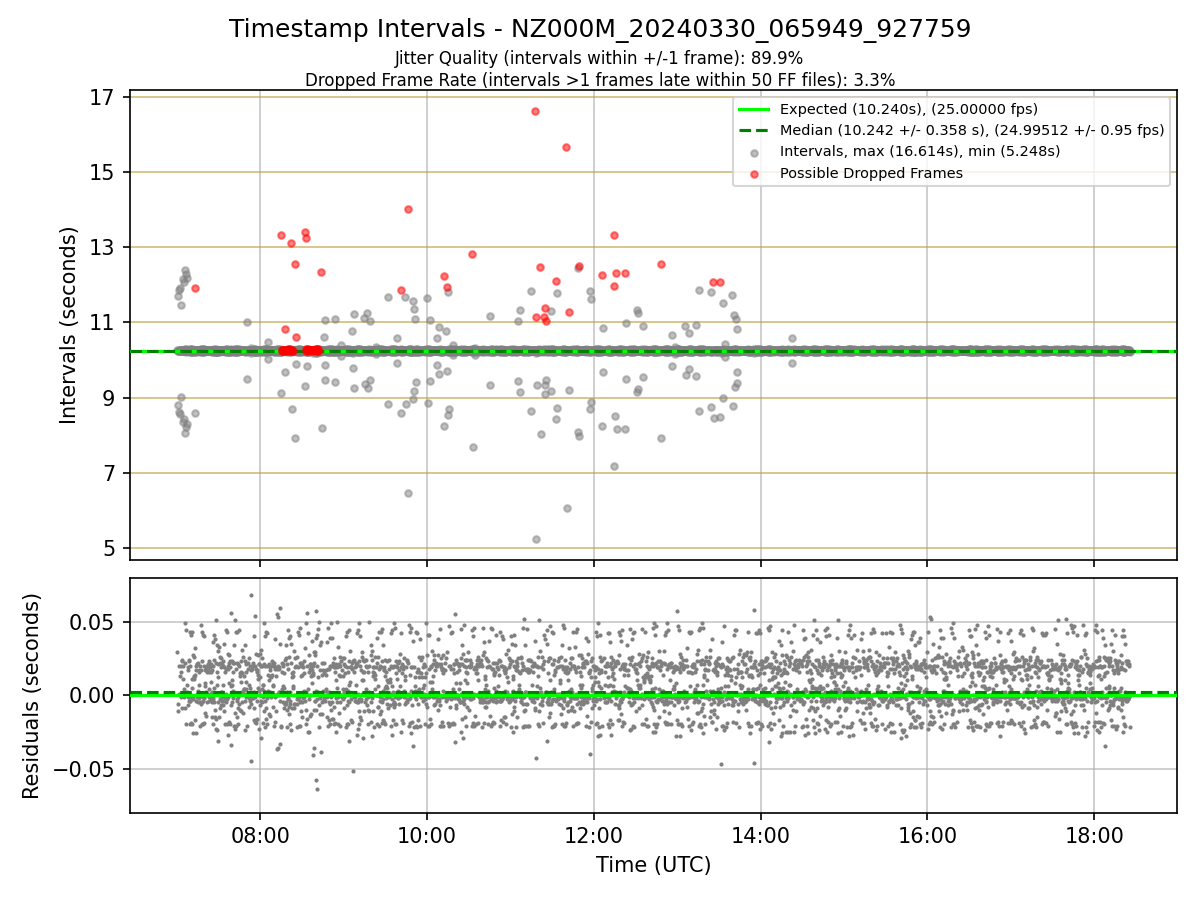Click the 'Intervals (seconds)' y-axis label
The height and width of the screenshot is (900, 1200).
coord(69,325)
